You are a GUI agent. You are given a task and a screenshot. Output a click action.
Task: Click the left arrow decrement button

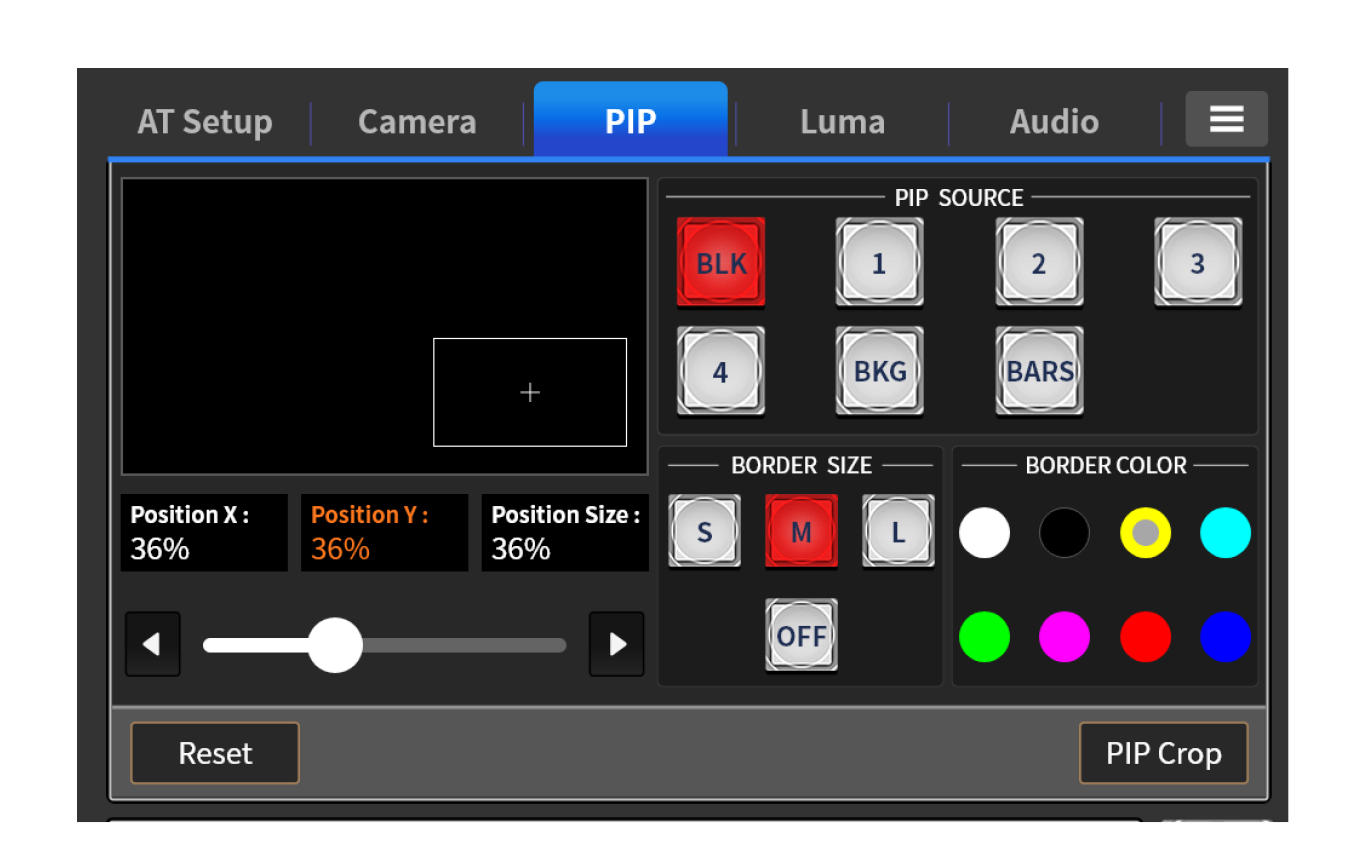(x=153, y=644)
